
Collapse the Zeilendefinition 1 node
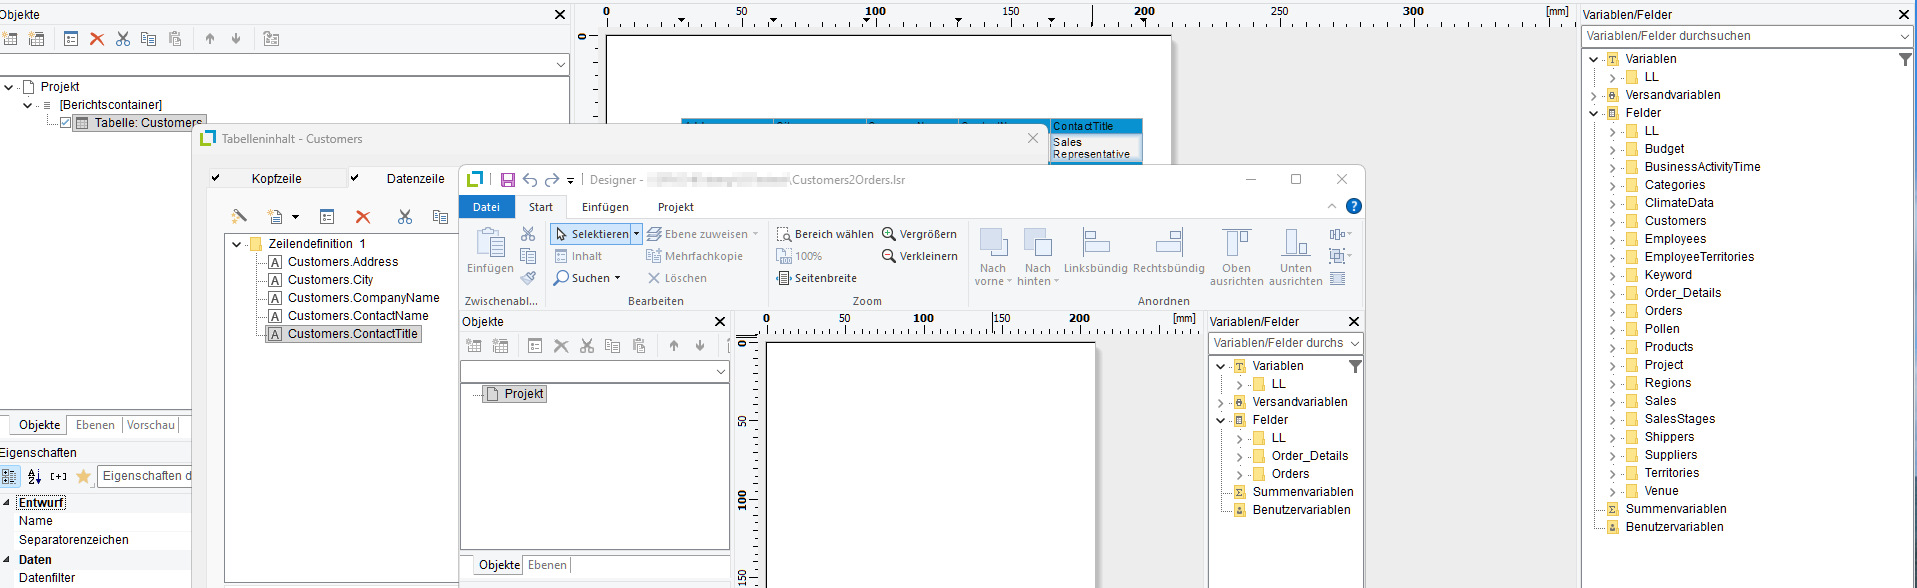tap(237, 244)
